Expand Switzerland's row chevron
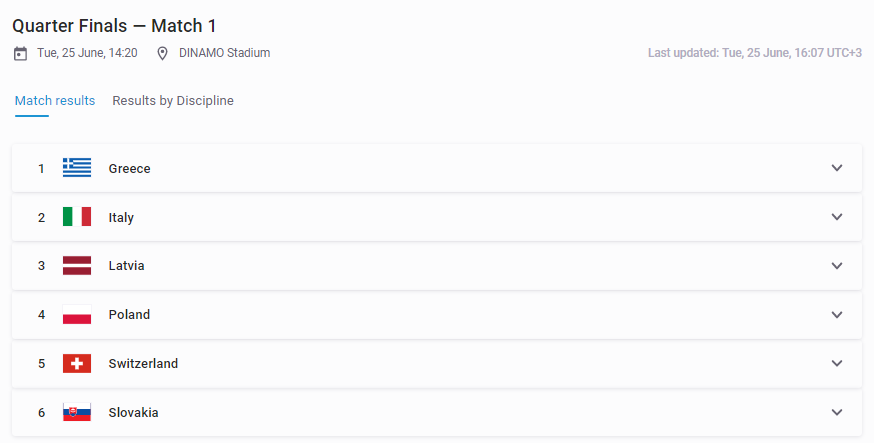Screen dimensions: 874x443 click(837, 363)
